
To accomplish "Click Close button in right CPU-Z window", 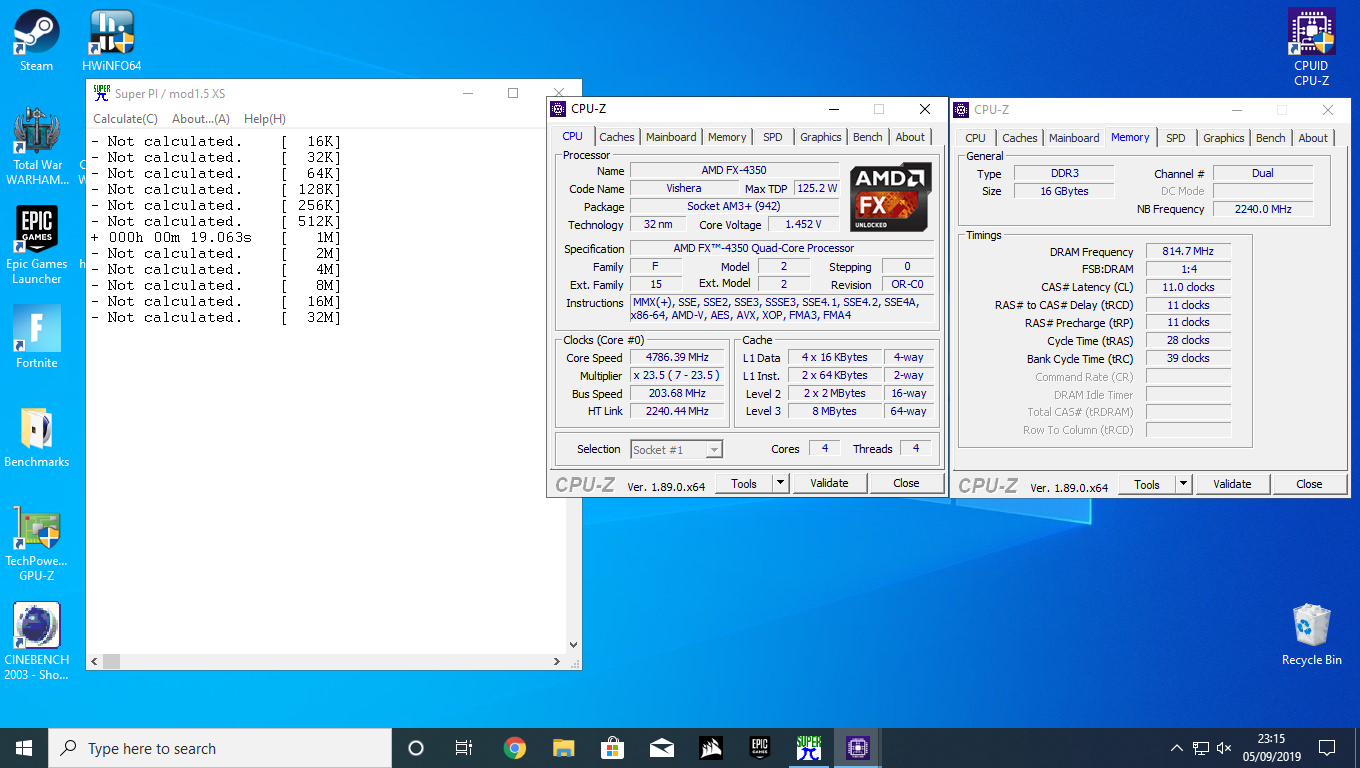I will pyautogui.click(x=1310, y=485).
